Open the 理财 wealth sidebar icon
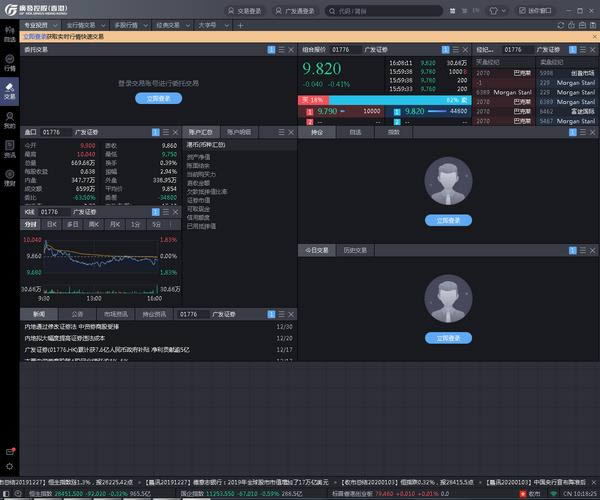Screen dimensions: 600x500 click(x=10, y=178)
